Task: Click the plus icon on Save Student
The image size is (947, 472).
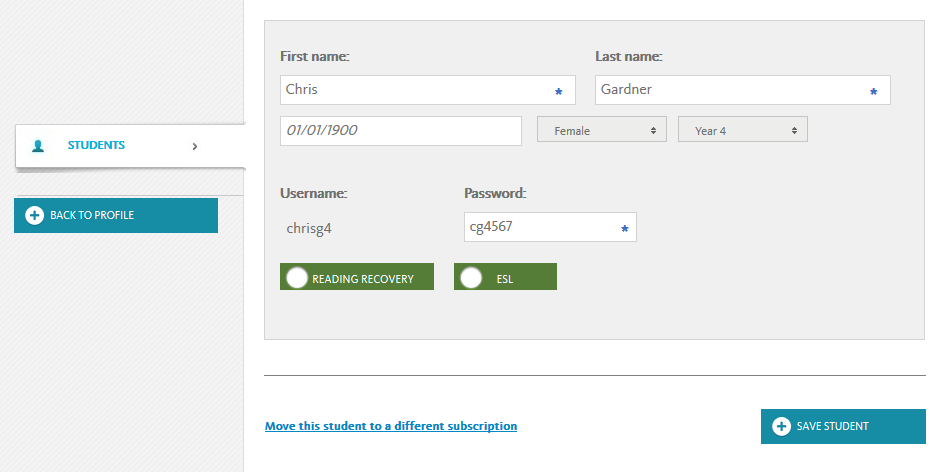Action: point(781,426)
